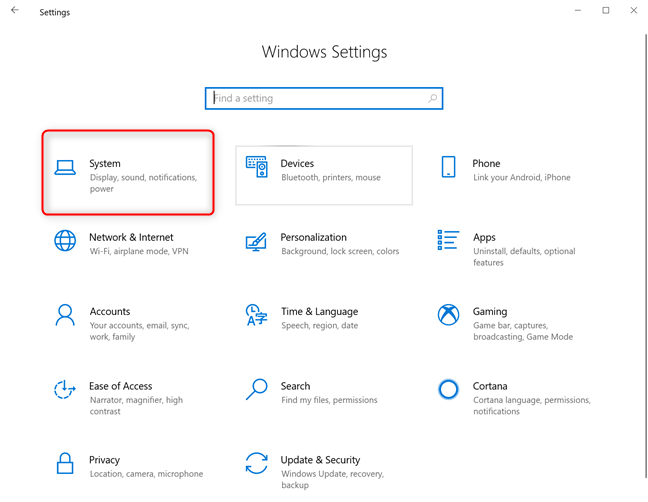648x502 pixels.
Task: Open the Personalization paintbrush icon
Action: [256, 241]
